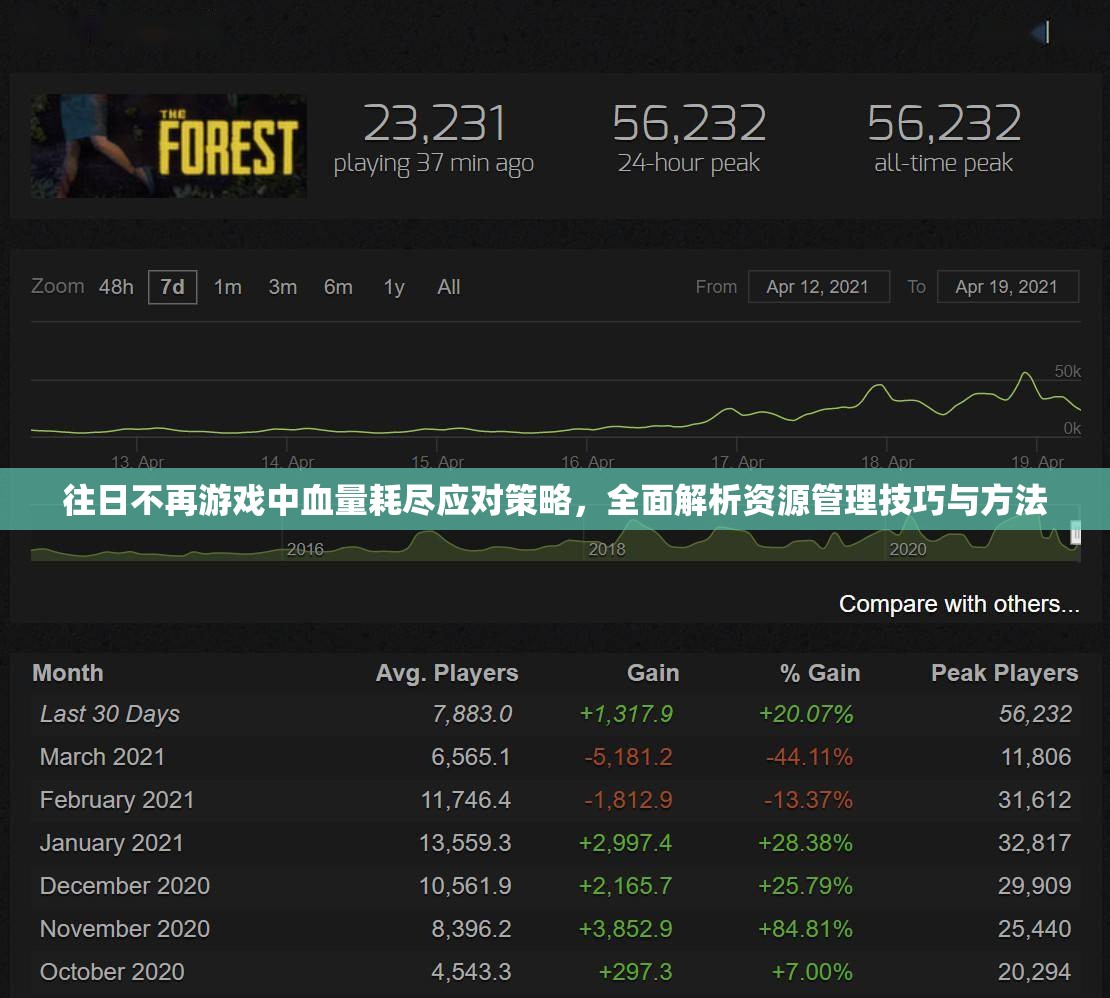Click The Forest game banner thumbnail
This screenshot has width=1110, height=998.
pos(168,146)
